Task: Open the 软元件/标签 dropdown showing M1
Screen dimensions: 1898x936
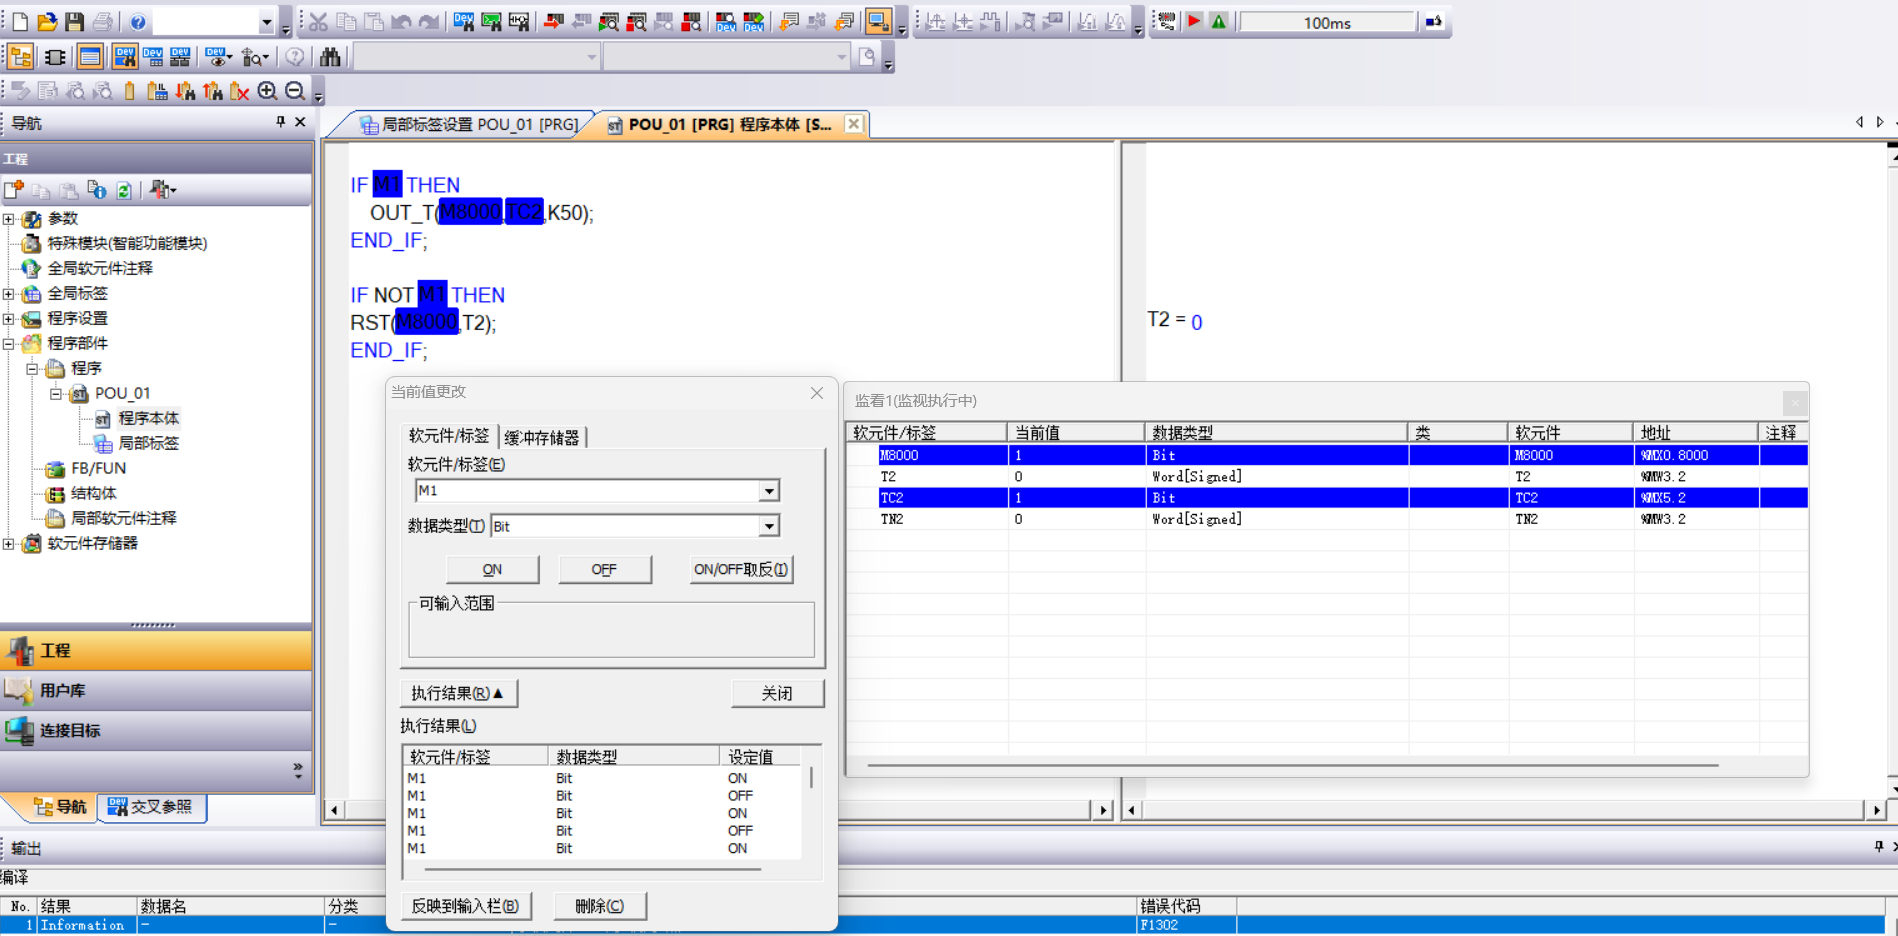Action: point(769,491)
